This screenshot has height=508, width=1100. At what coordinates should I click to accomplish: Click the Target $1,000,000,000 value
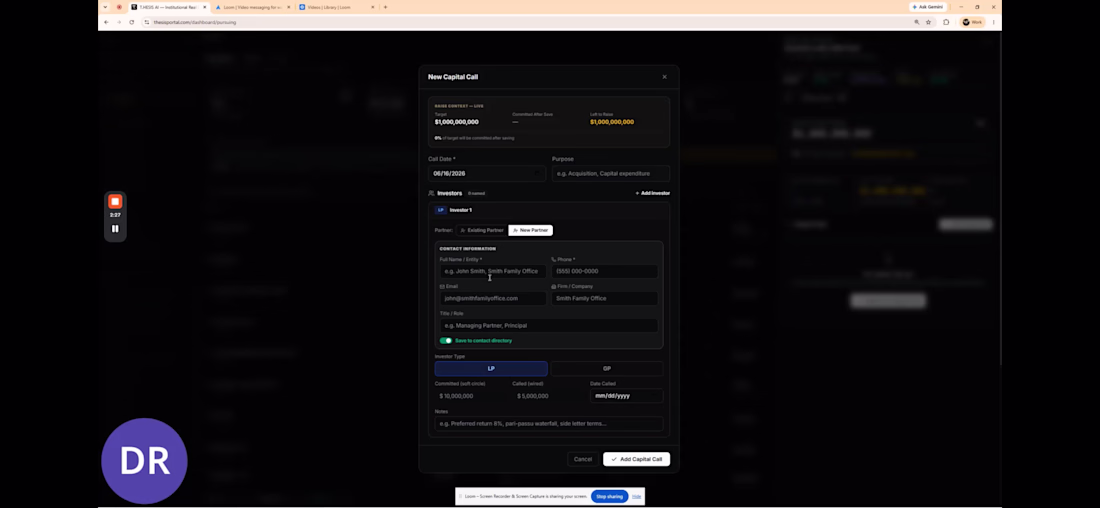point(457,122)
